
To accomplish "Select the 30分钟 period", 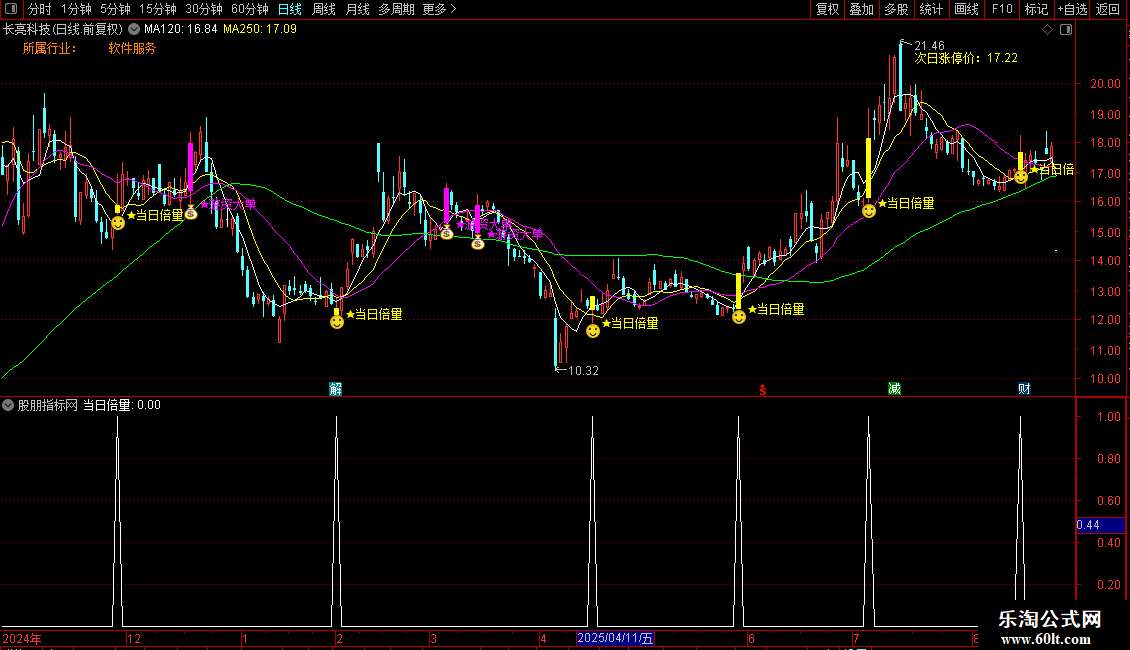I will click(x=204, y=9).
